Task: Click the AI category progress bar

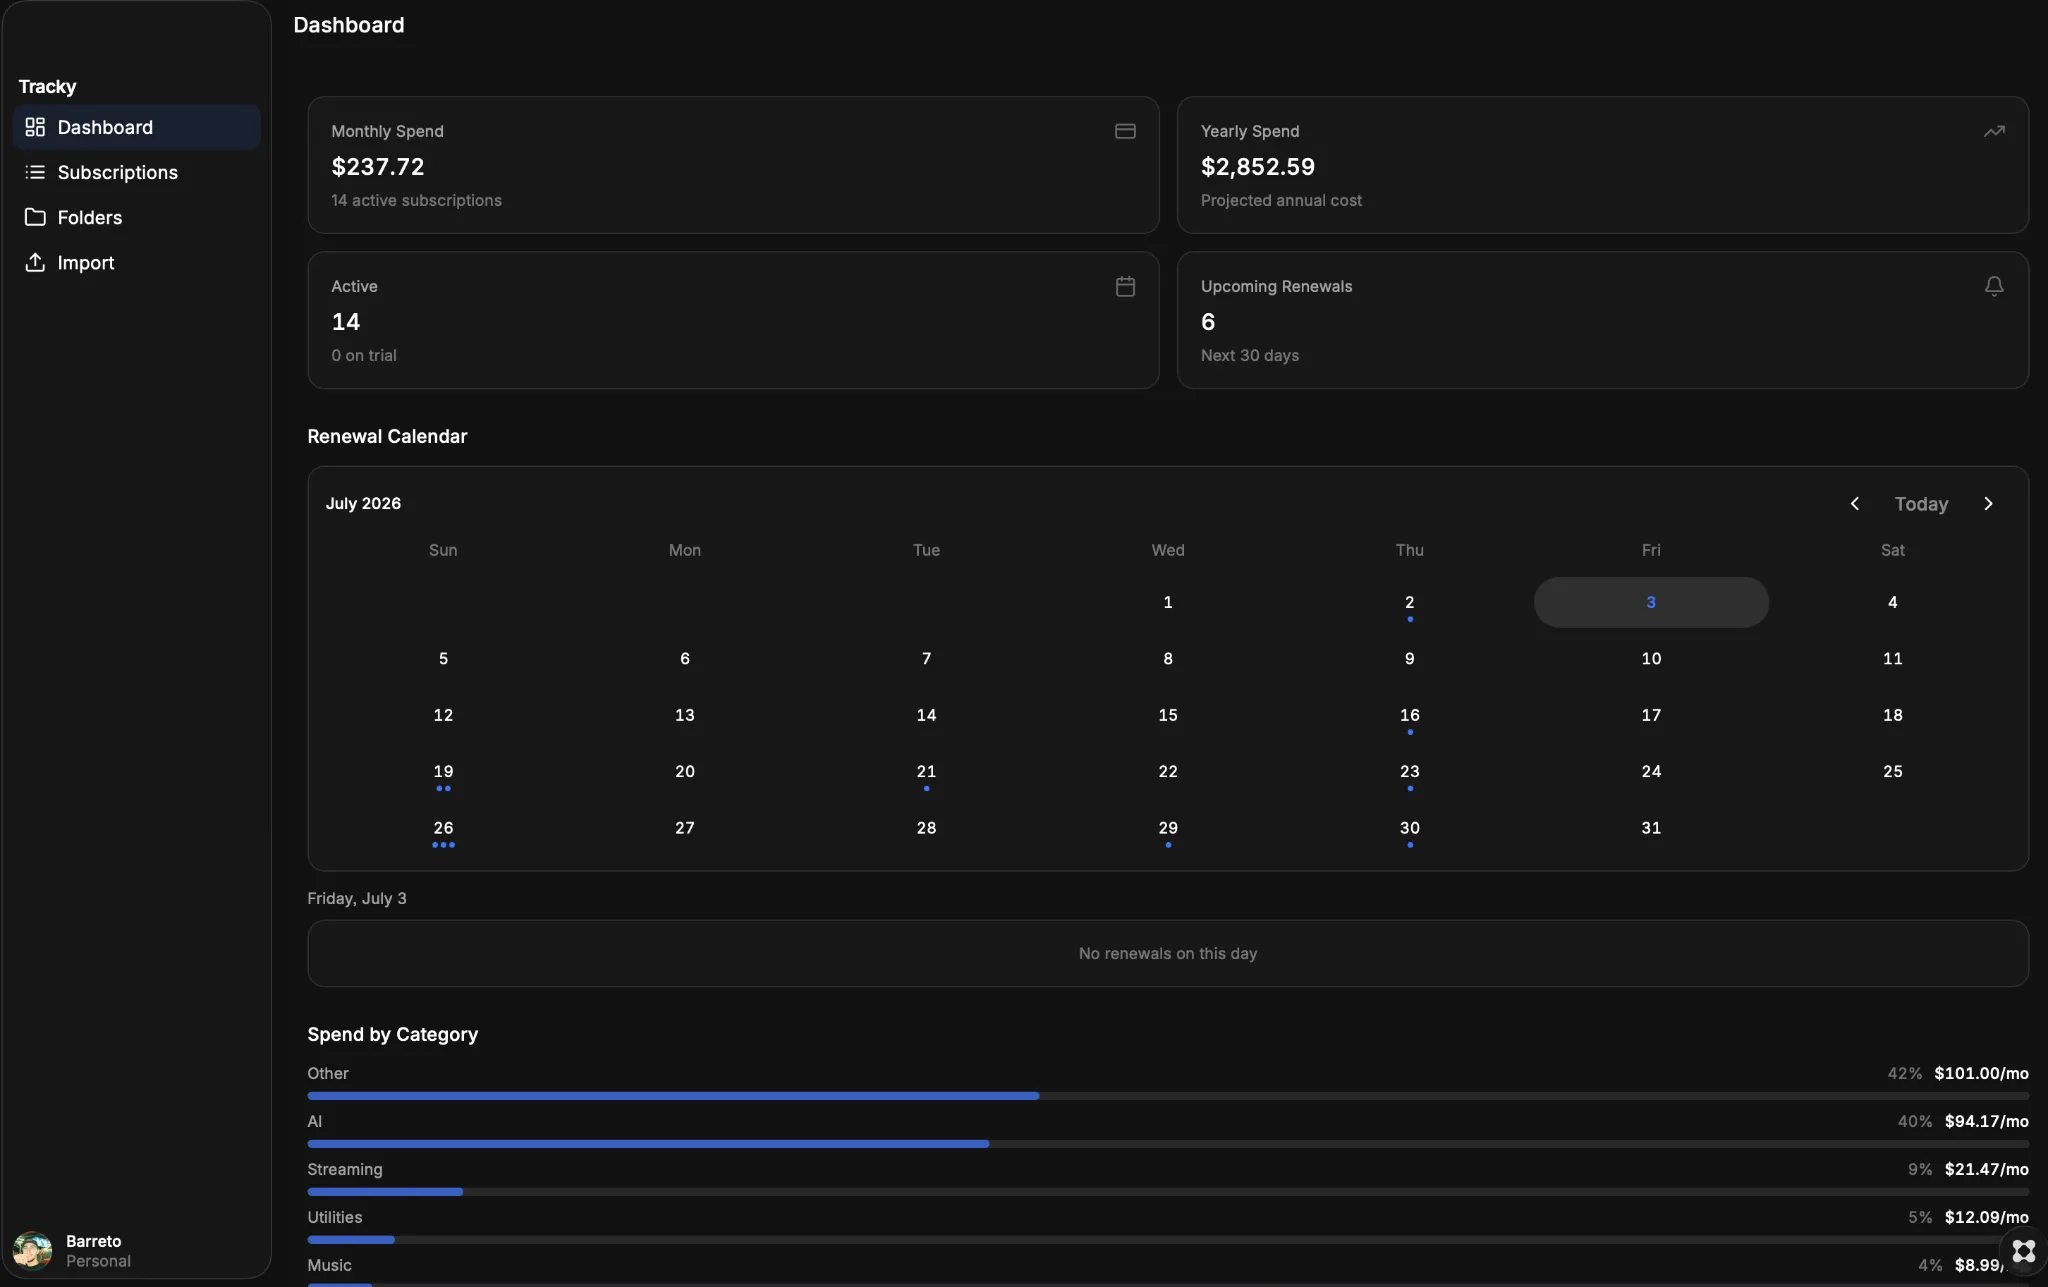Action: [1168, 1144]
